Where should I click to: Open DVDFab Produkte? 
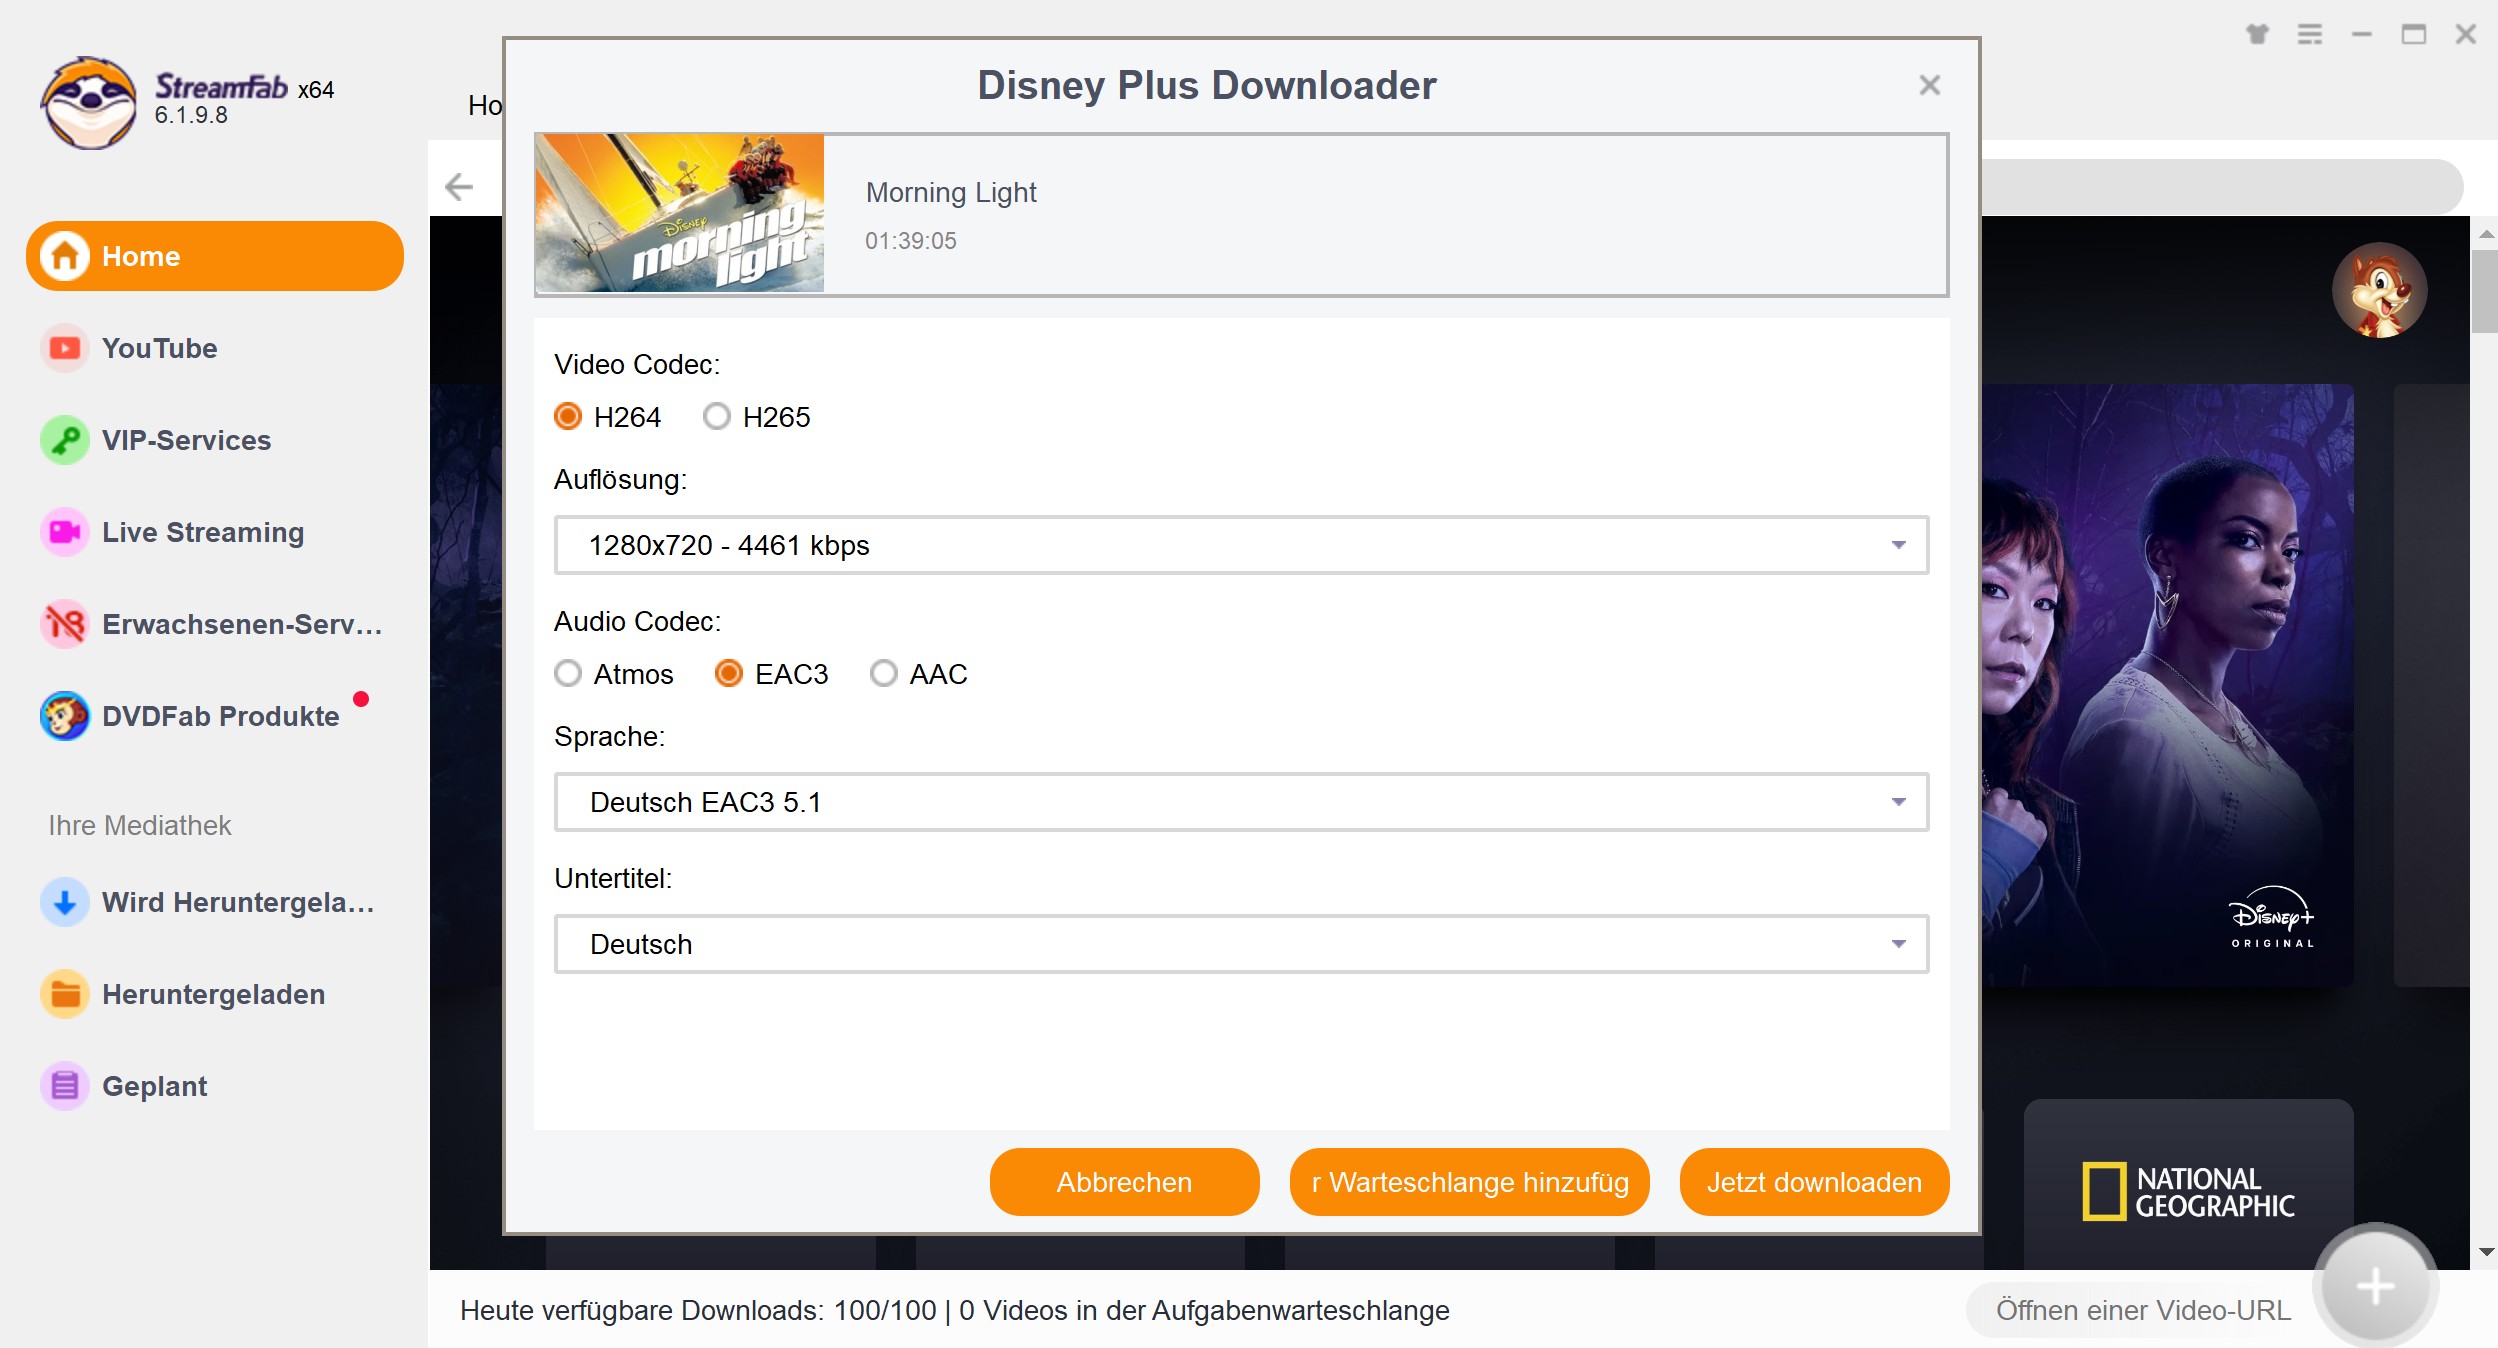[x=64, y=716]
